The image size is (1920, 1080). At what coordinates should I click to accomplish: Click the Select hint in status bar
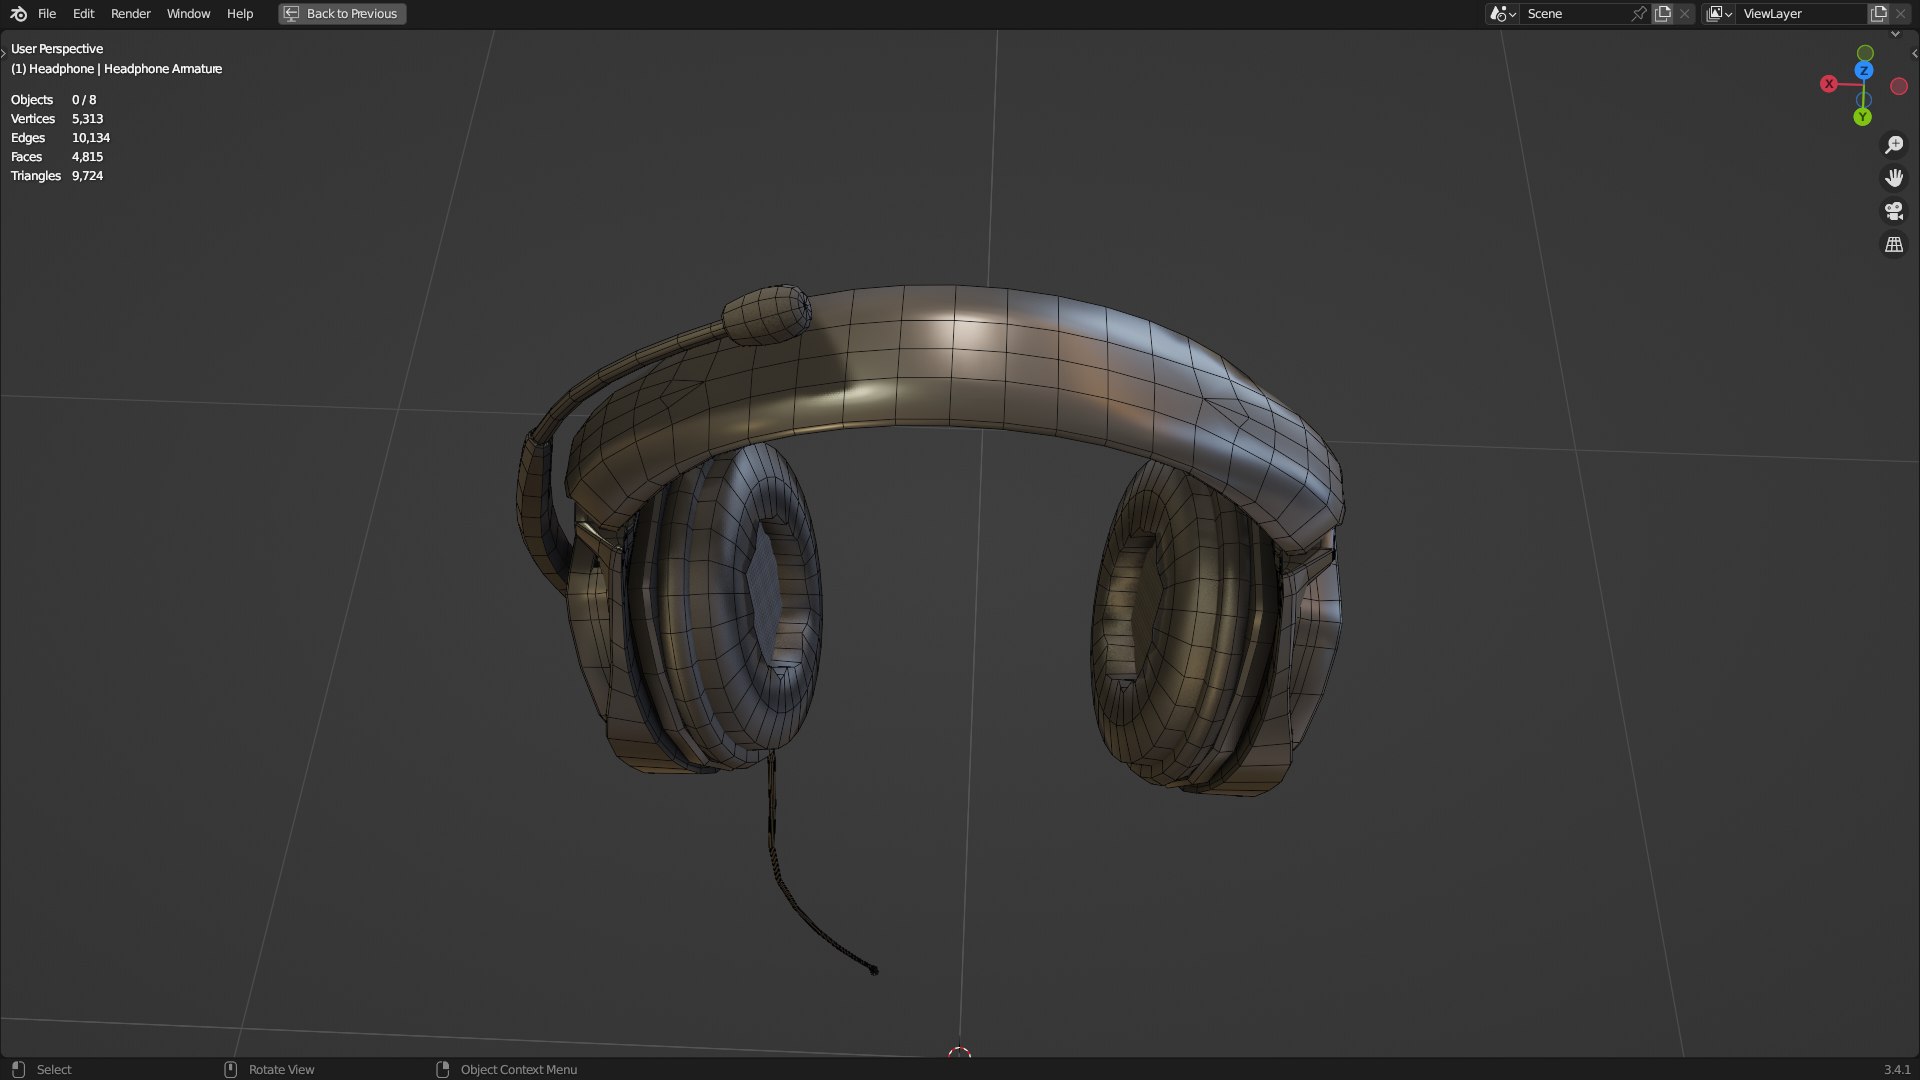pyautogui.click(x=41, y=1070)
